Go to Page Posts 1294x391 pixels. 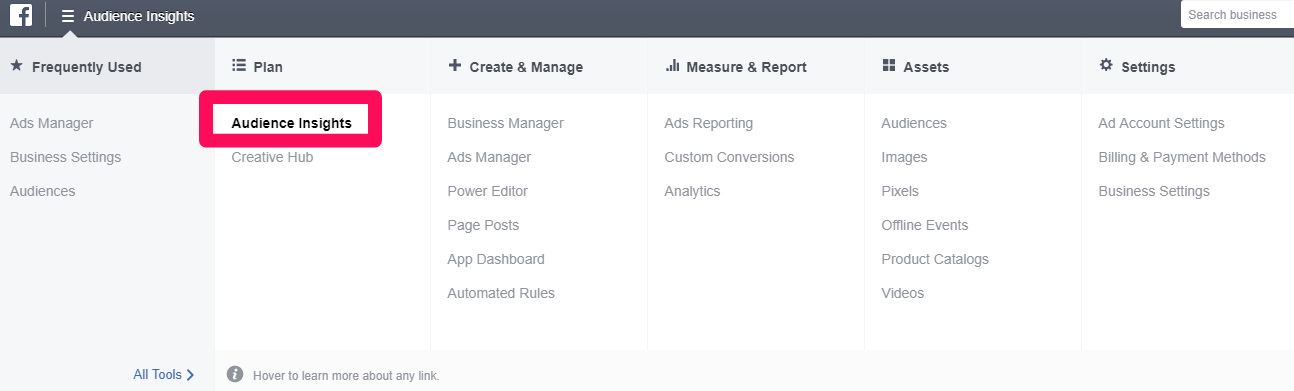click(x=483, y=225)
